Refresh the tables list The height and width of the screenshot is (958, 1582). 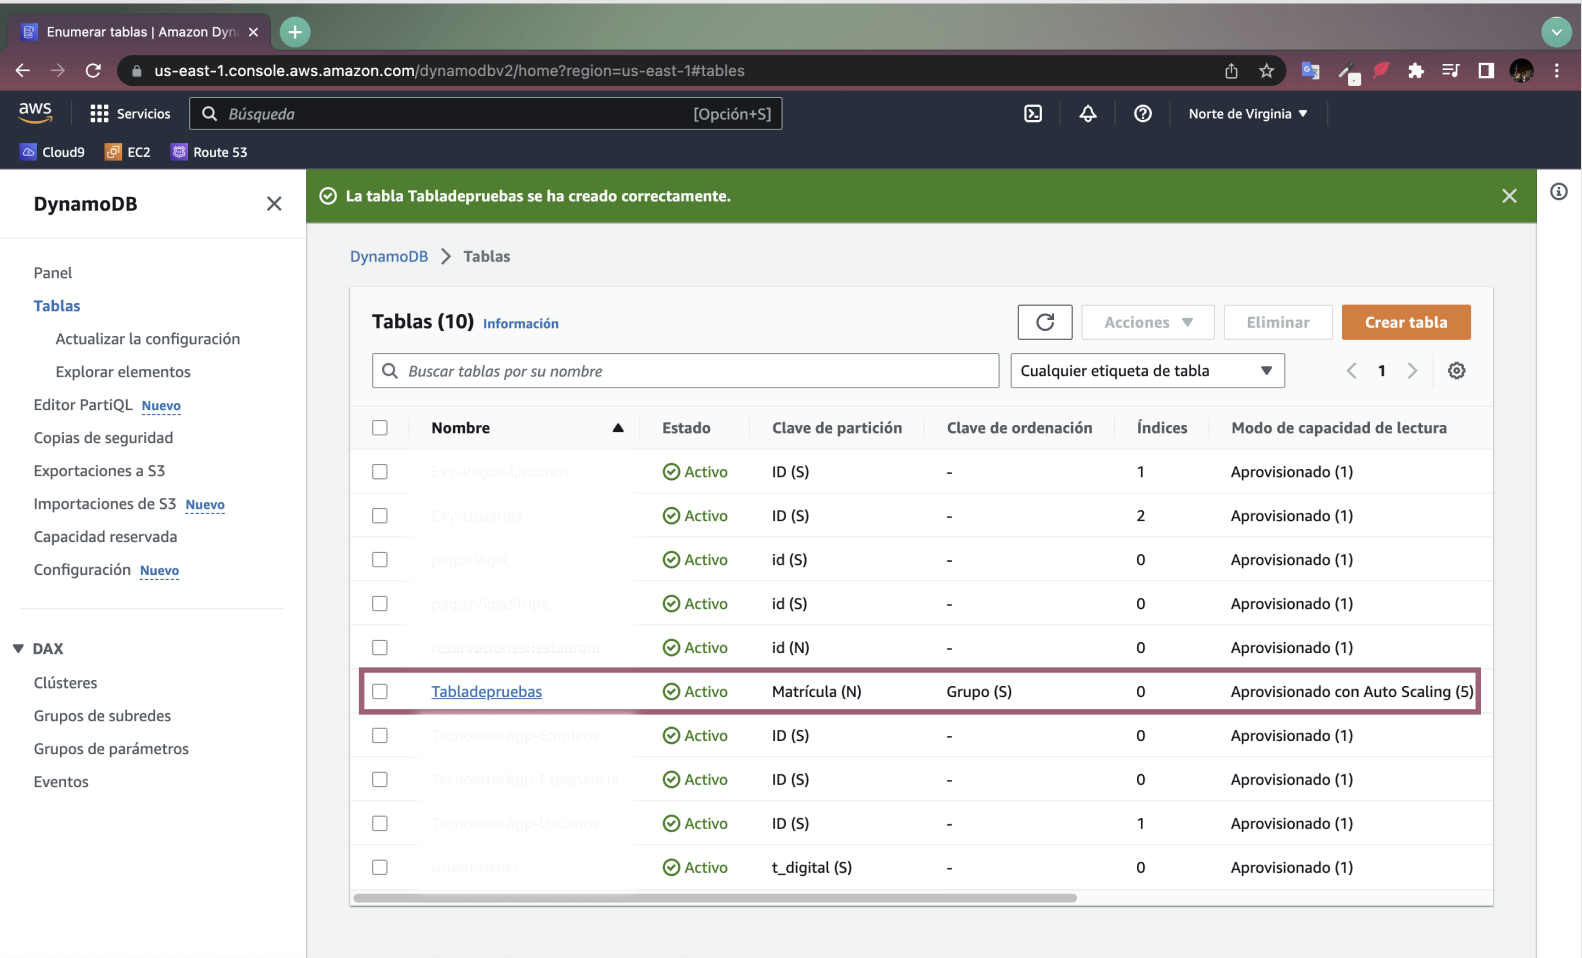pyautogui.click(x=1045, y=322)
